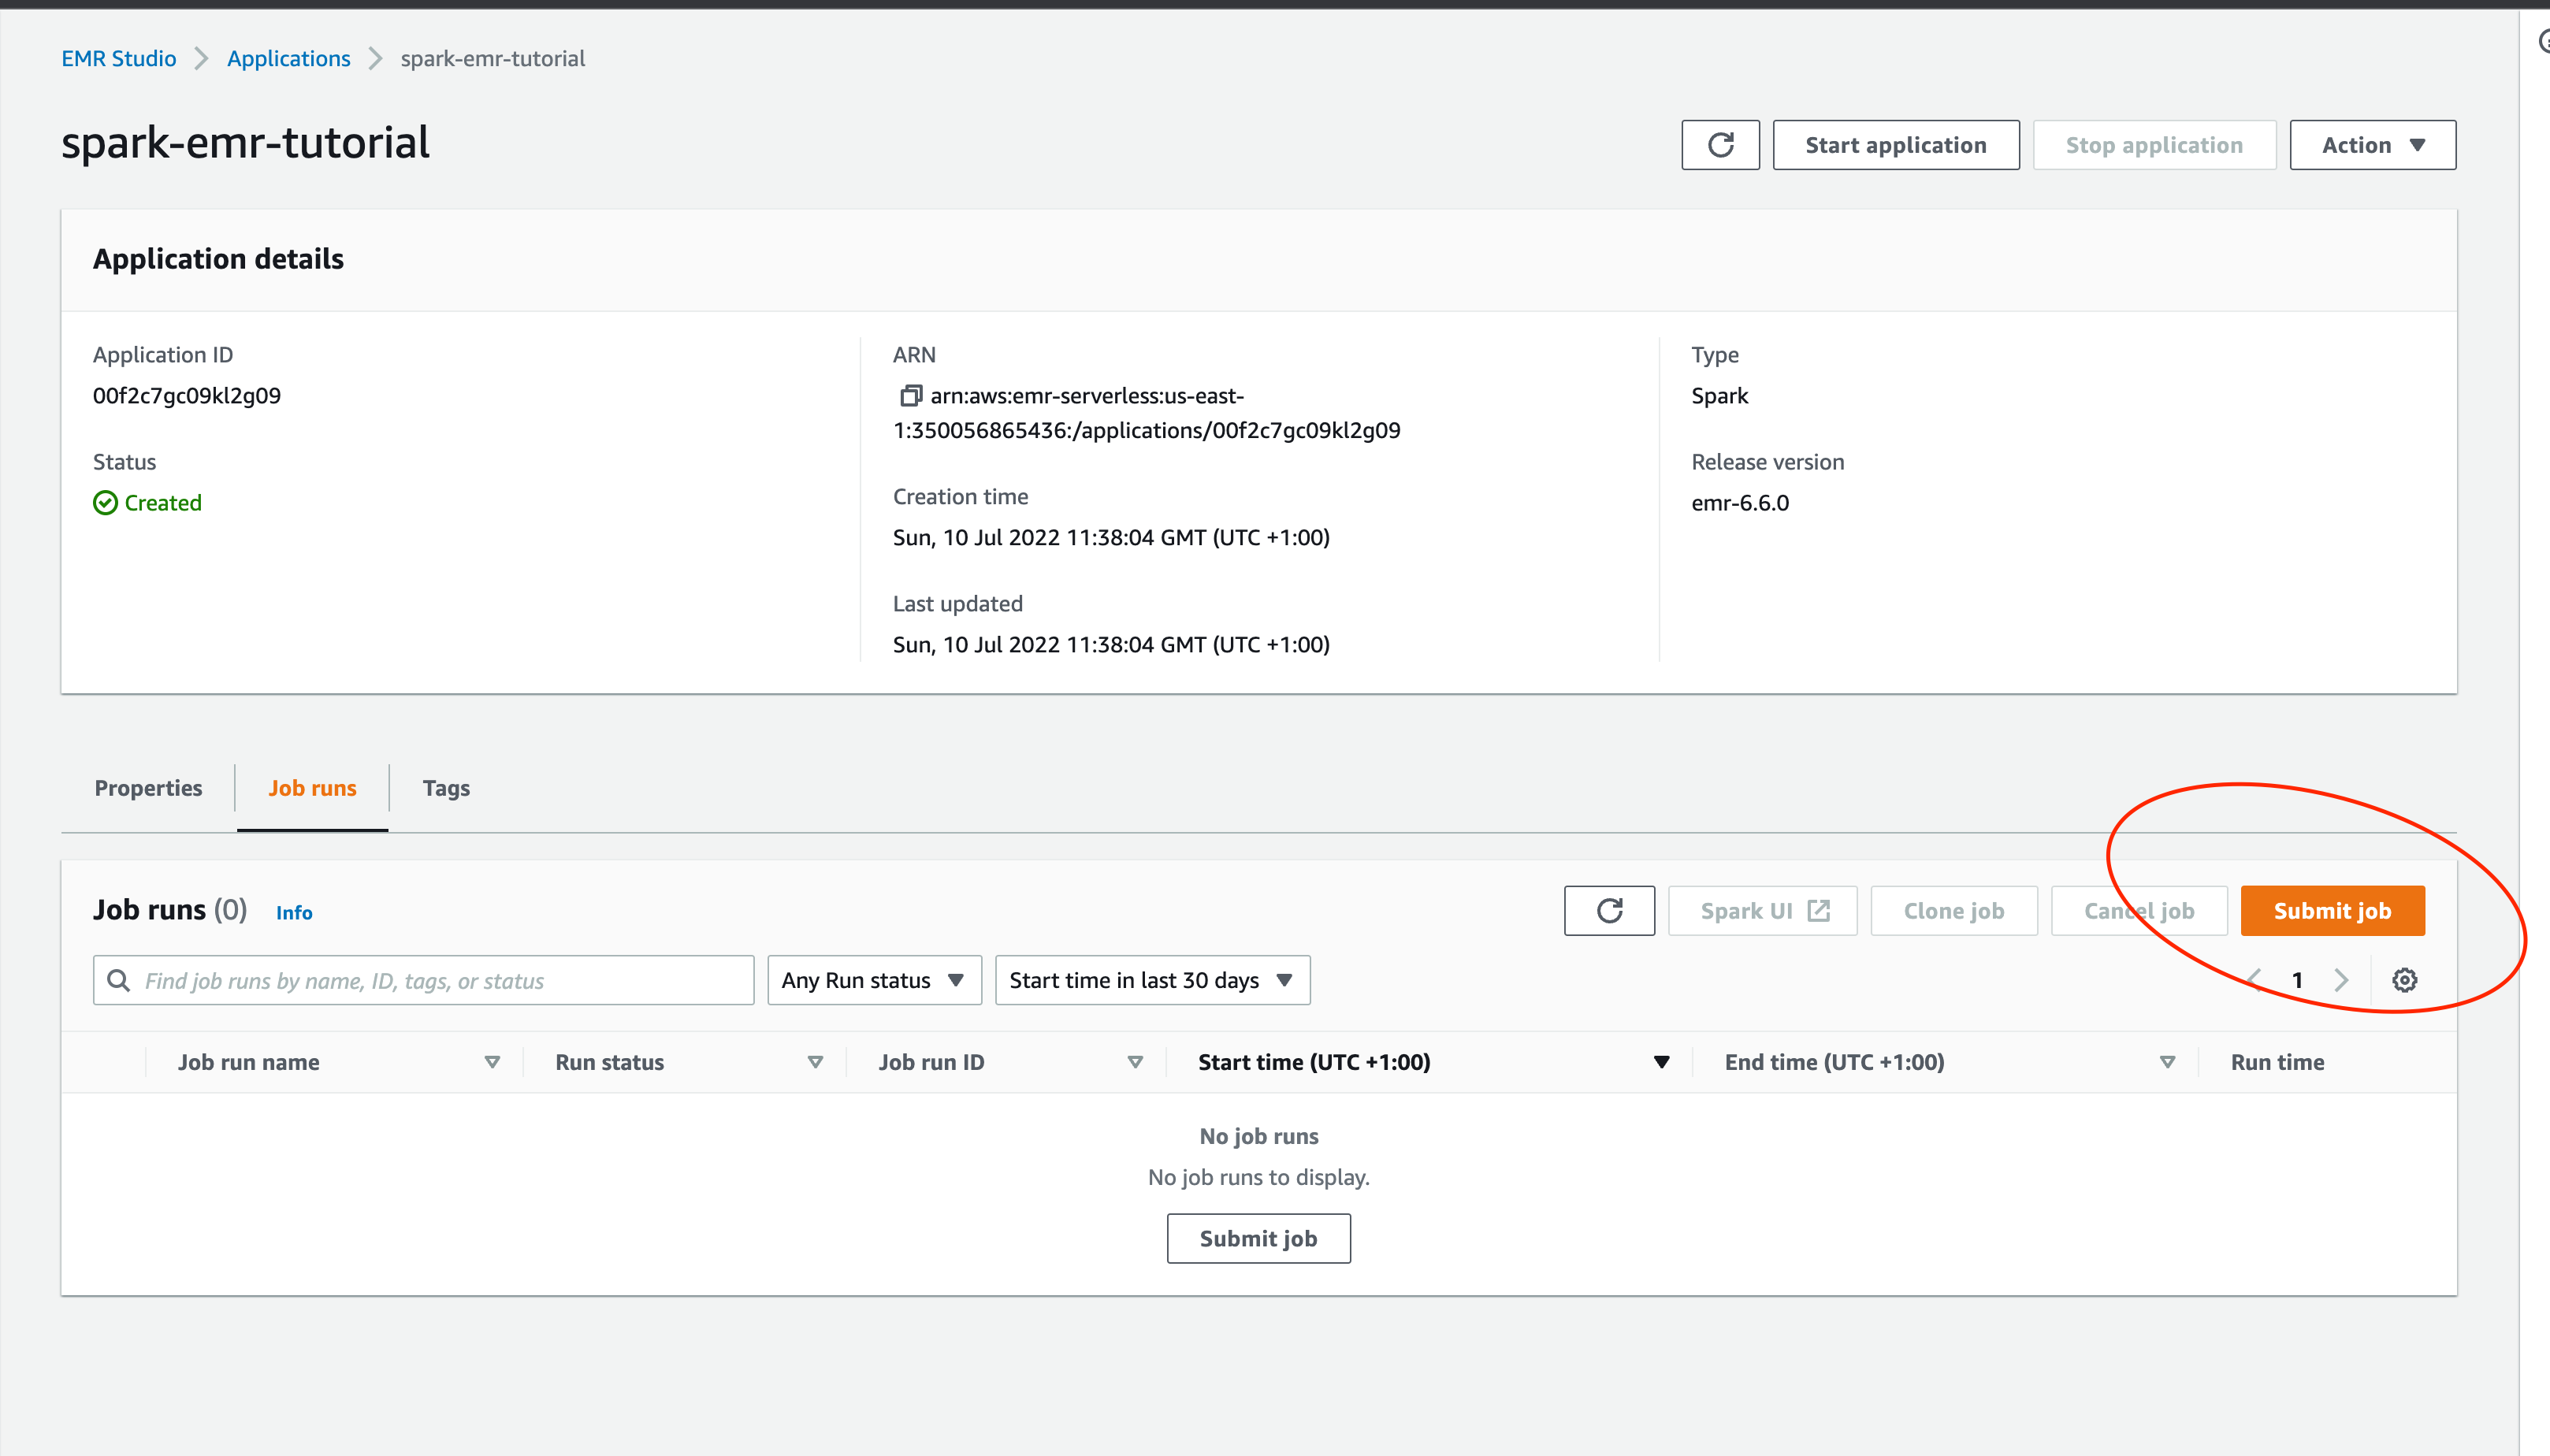Switch to the Properties tab
This screenshot has height=1456, width=2550.
(x=148, y=788)
